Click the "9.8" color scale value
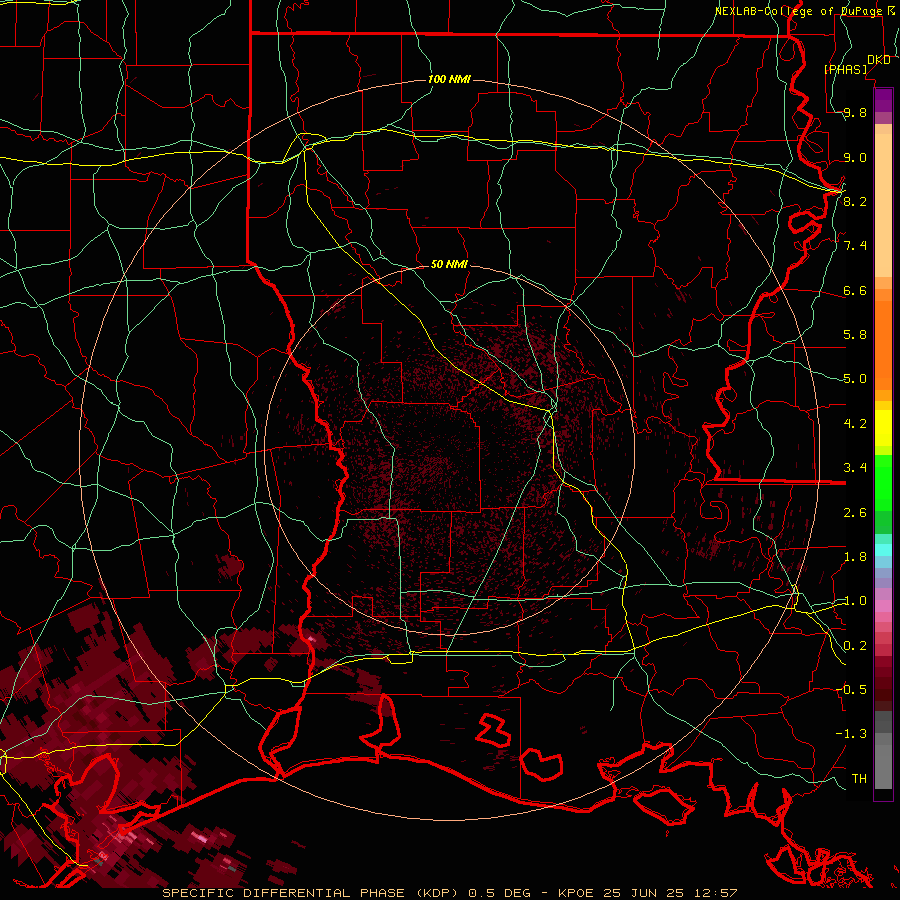 pos(855,113)
